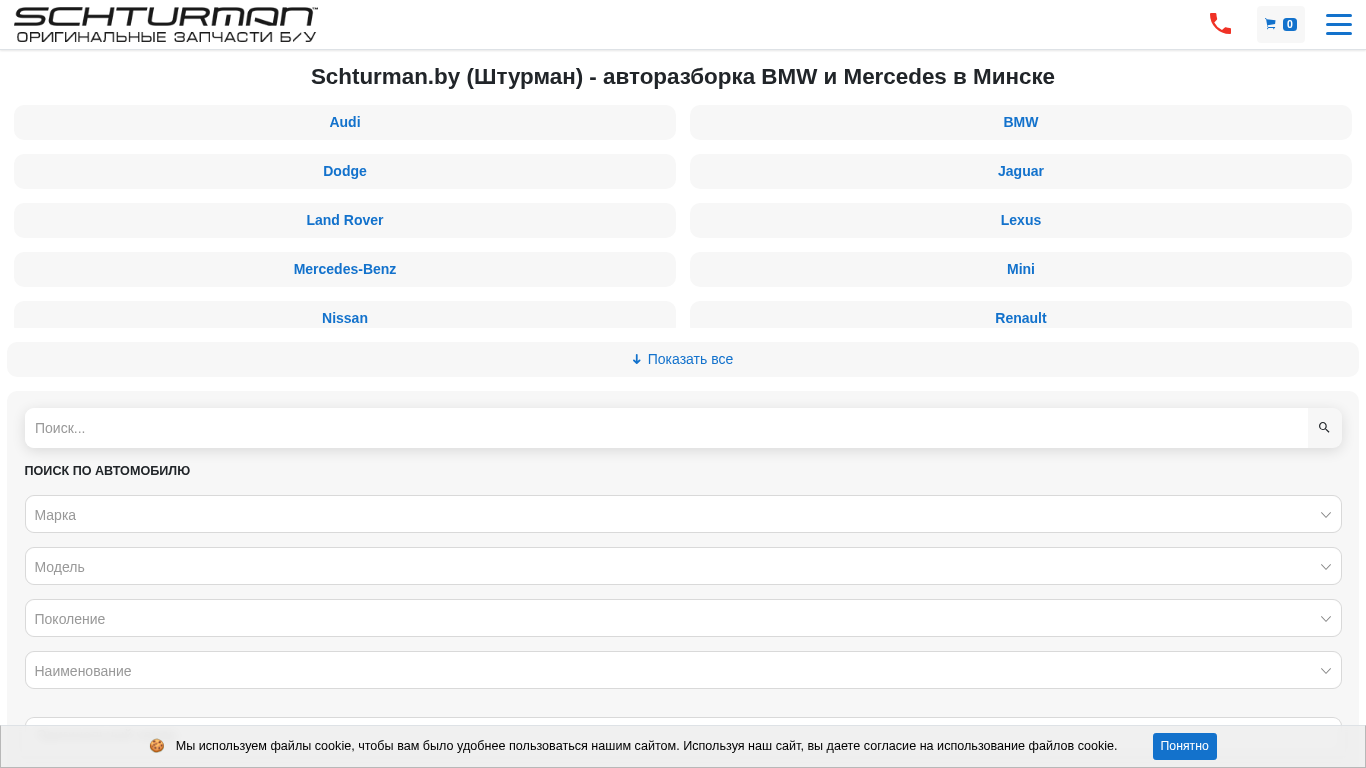Open the Audi brand link
This screenshot has width=1366, height=768.
(345, 122)
